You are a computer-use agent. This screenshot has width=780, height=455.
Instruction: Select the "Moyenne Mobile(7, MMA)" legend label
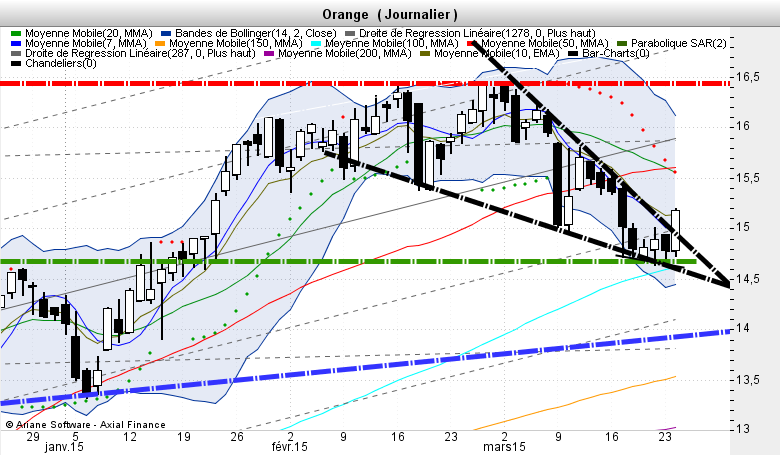click(x=86, y=43)
